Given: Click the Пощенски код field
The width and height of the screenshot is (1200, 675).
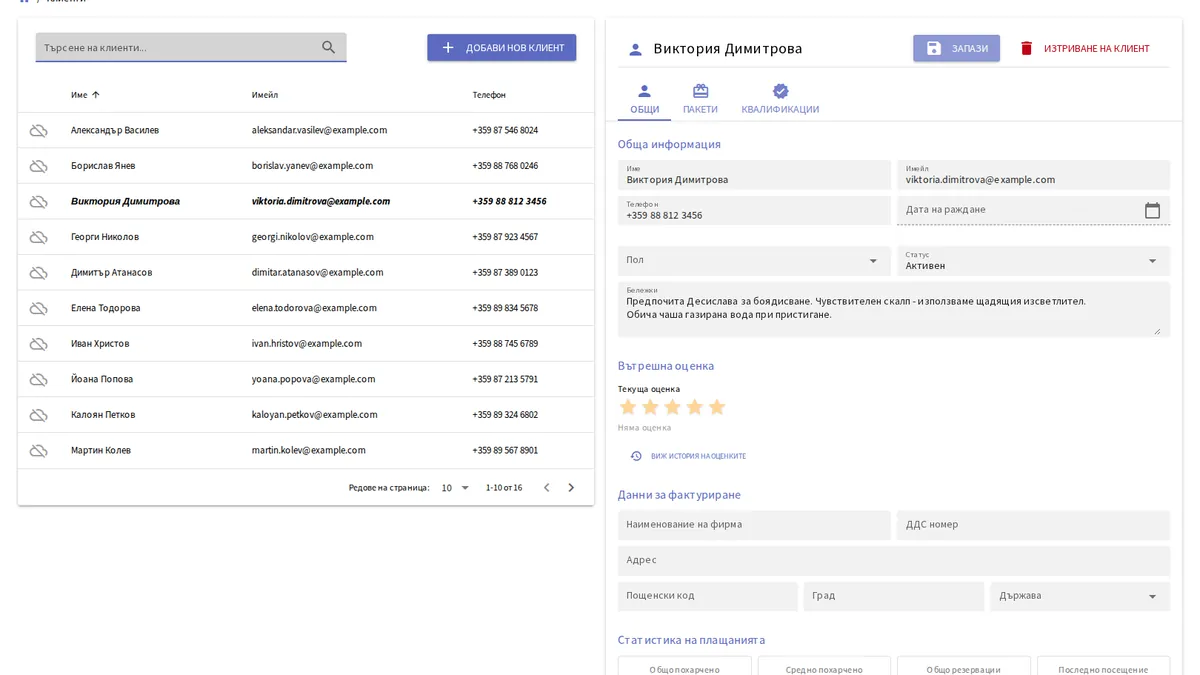Looking at the screenshot, I should (708, 596).
